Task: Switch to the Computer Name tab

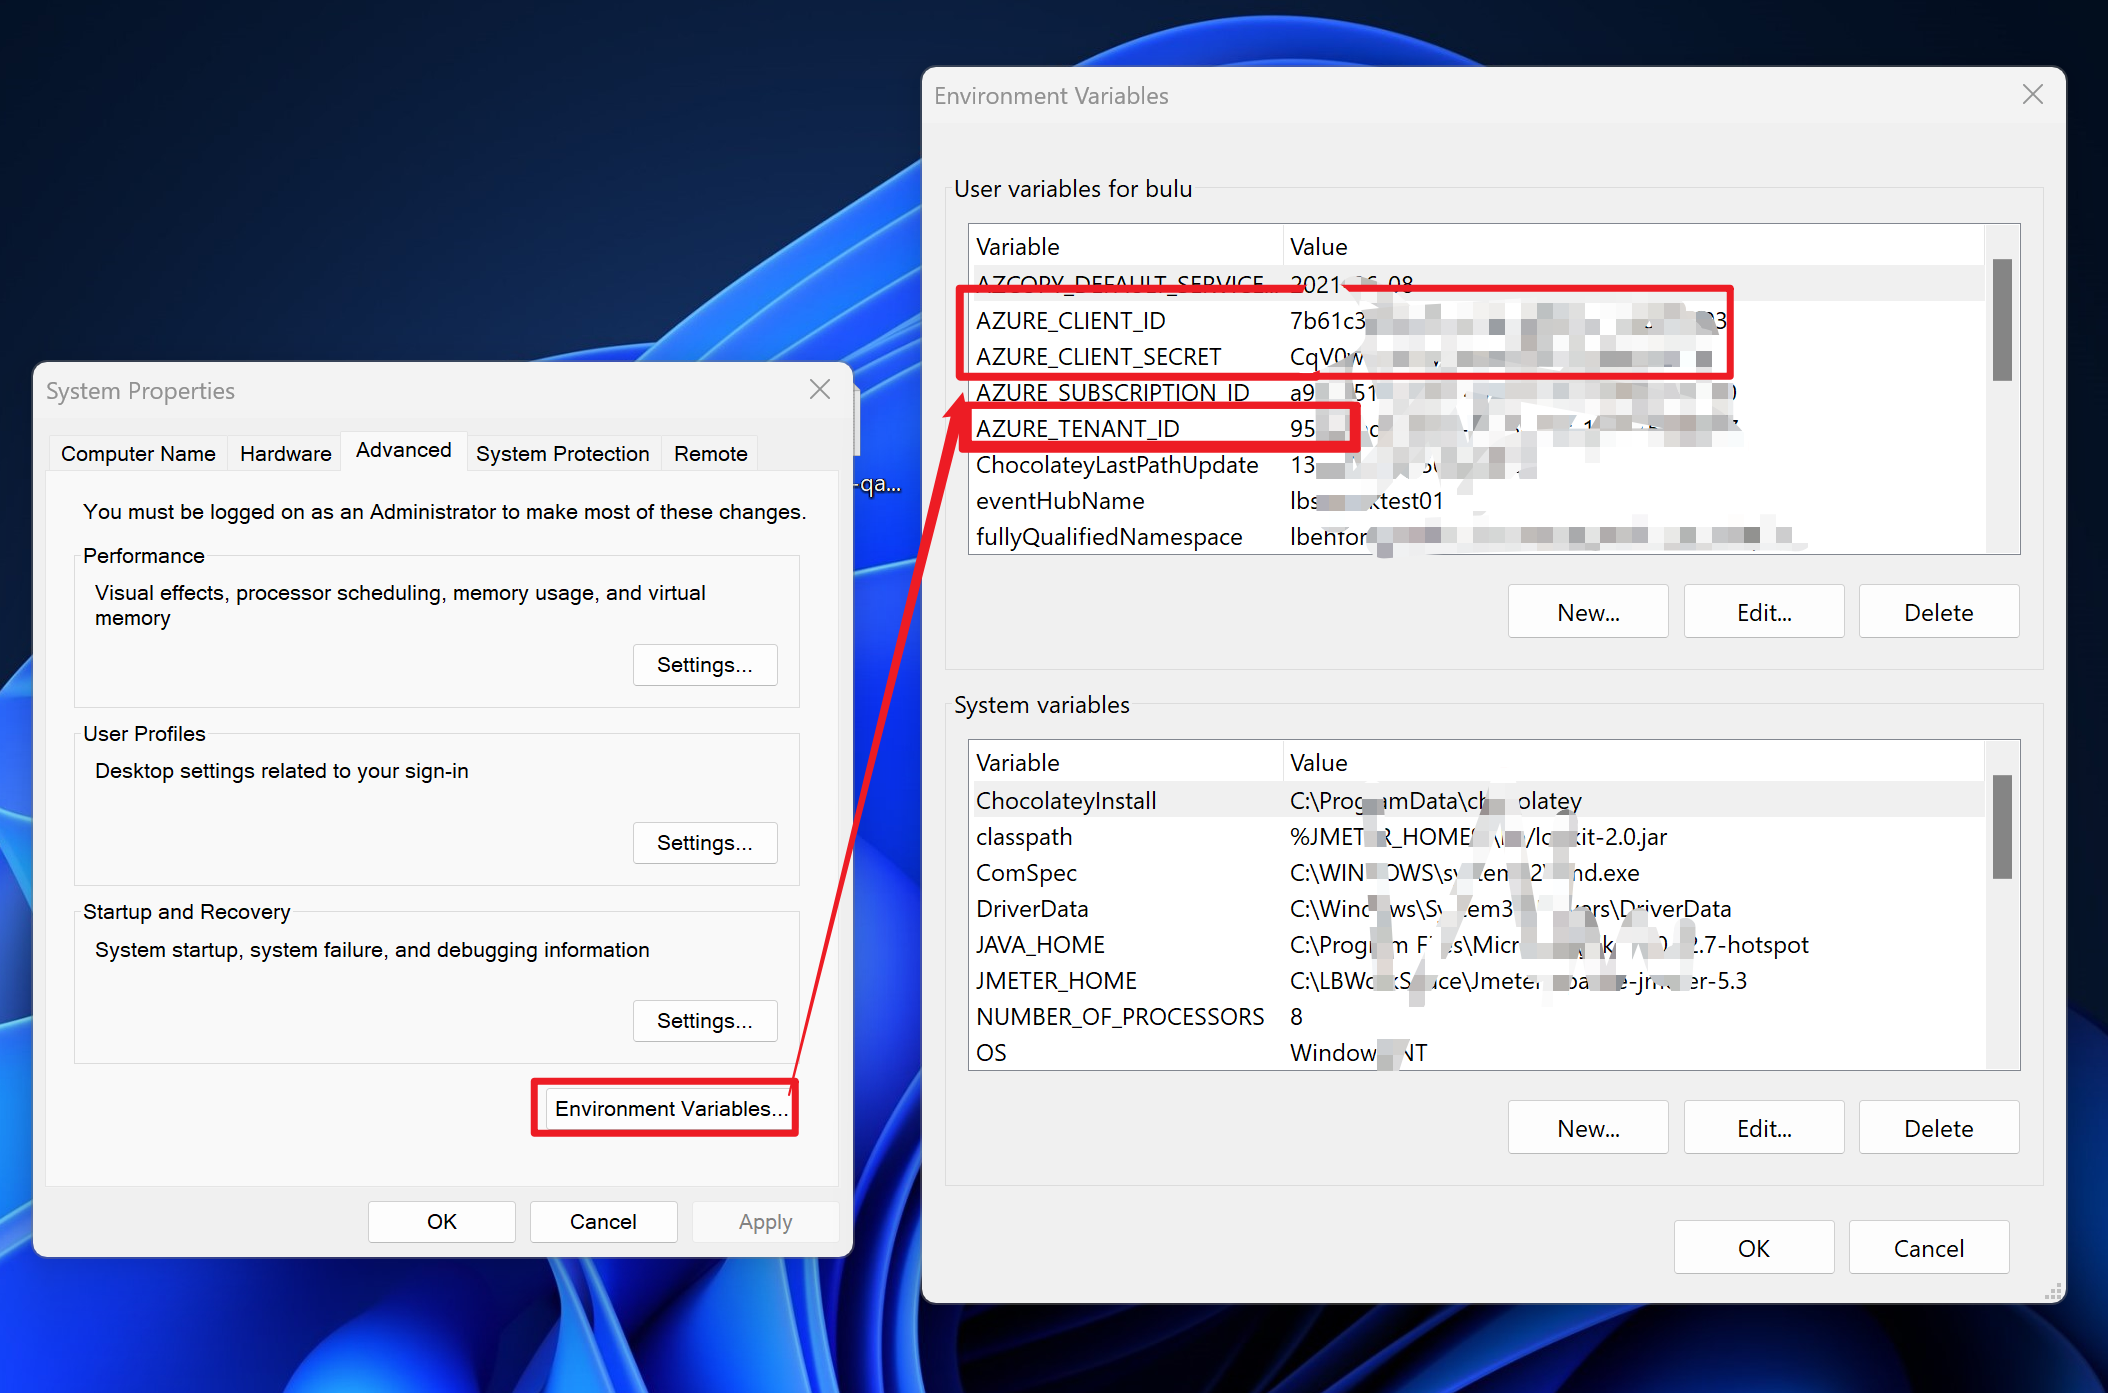Action: pyautogui.click(x=138, y=454)
